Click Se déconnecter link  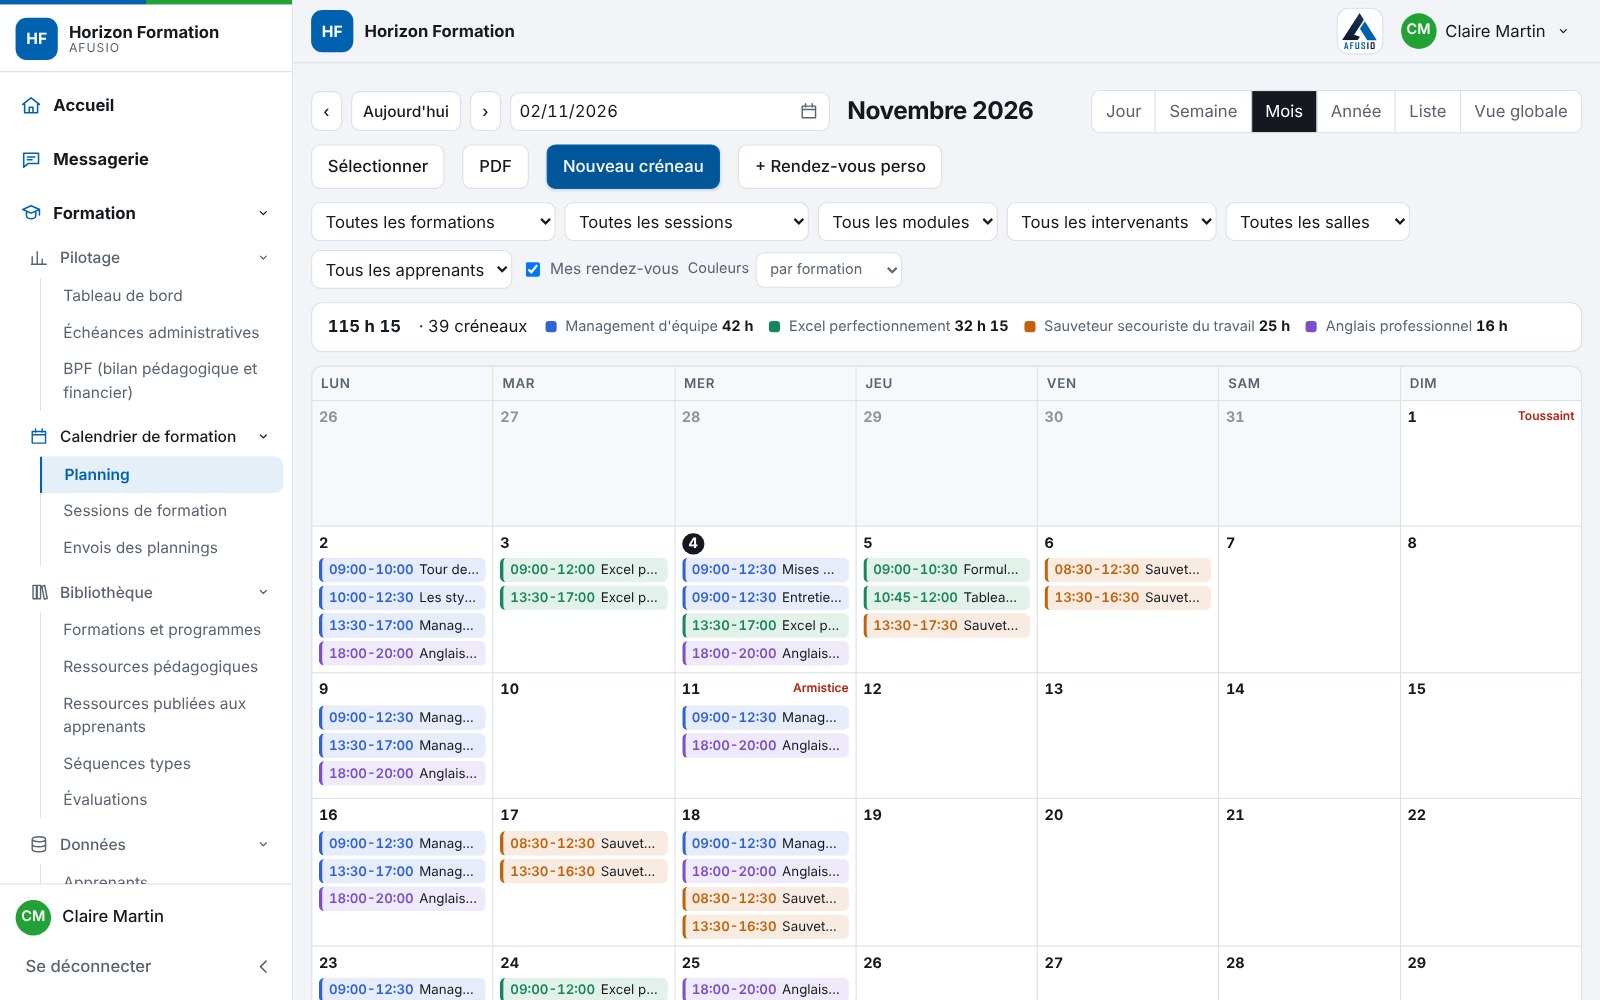pyautogui.click(x=89, y=966)
